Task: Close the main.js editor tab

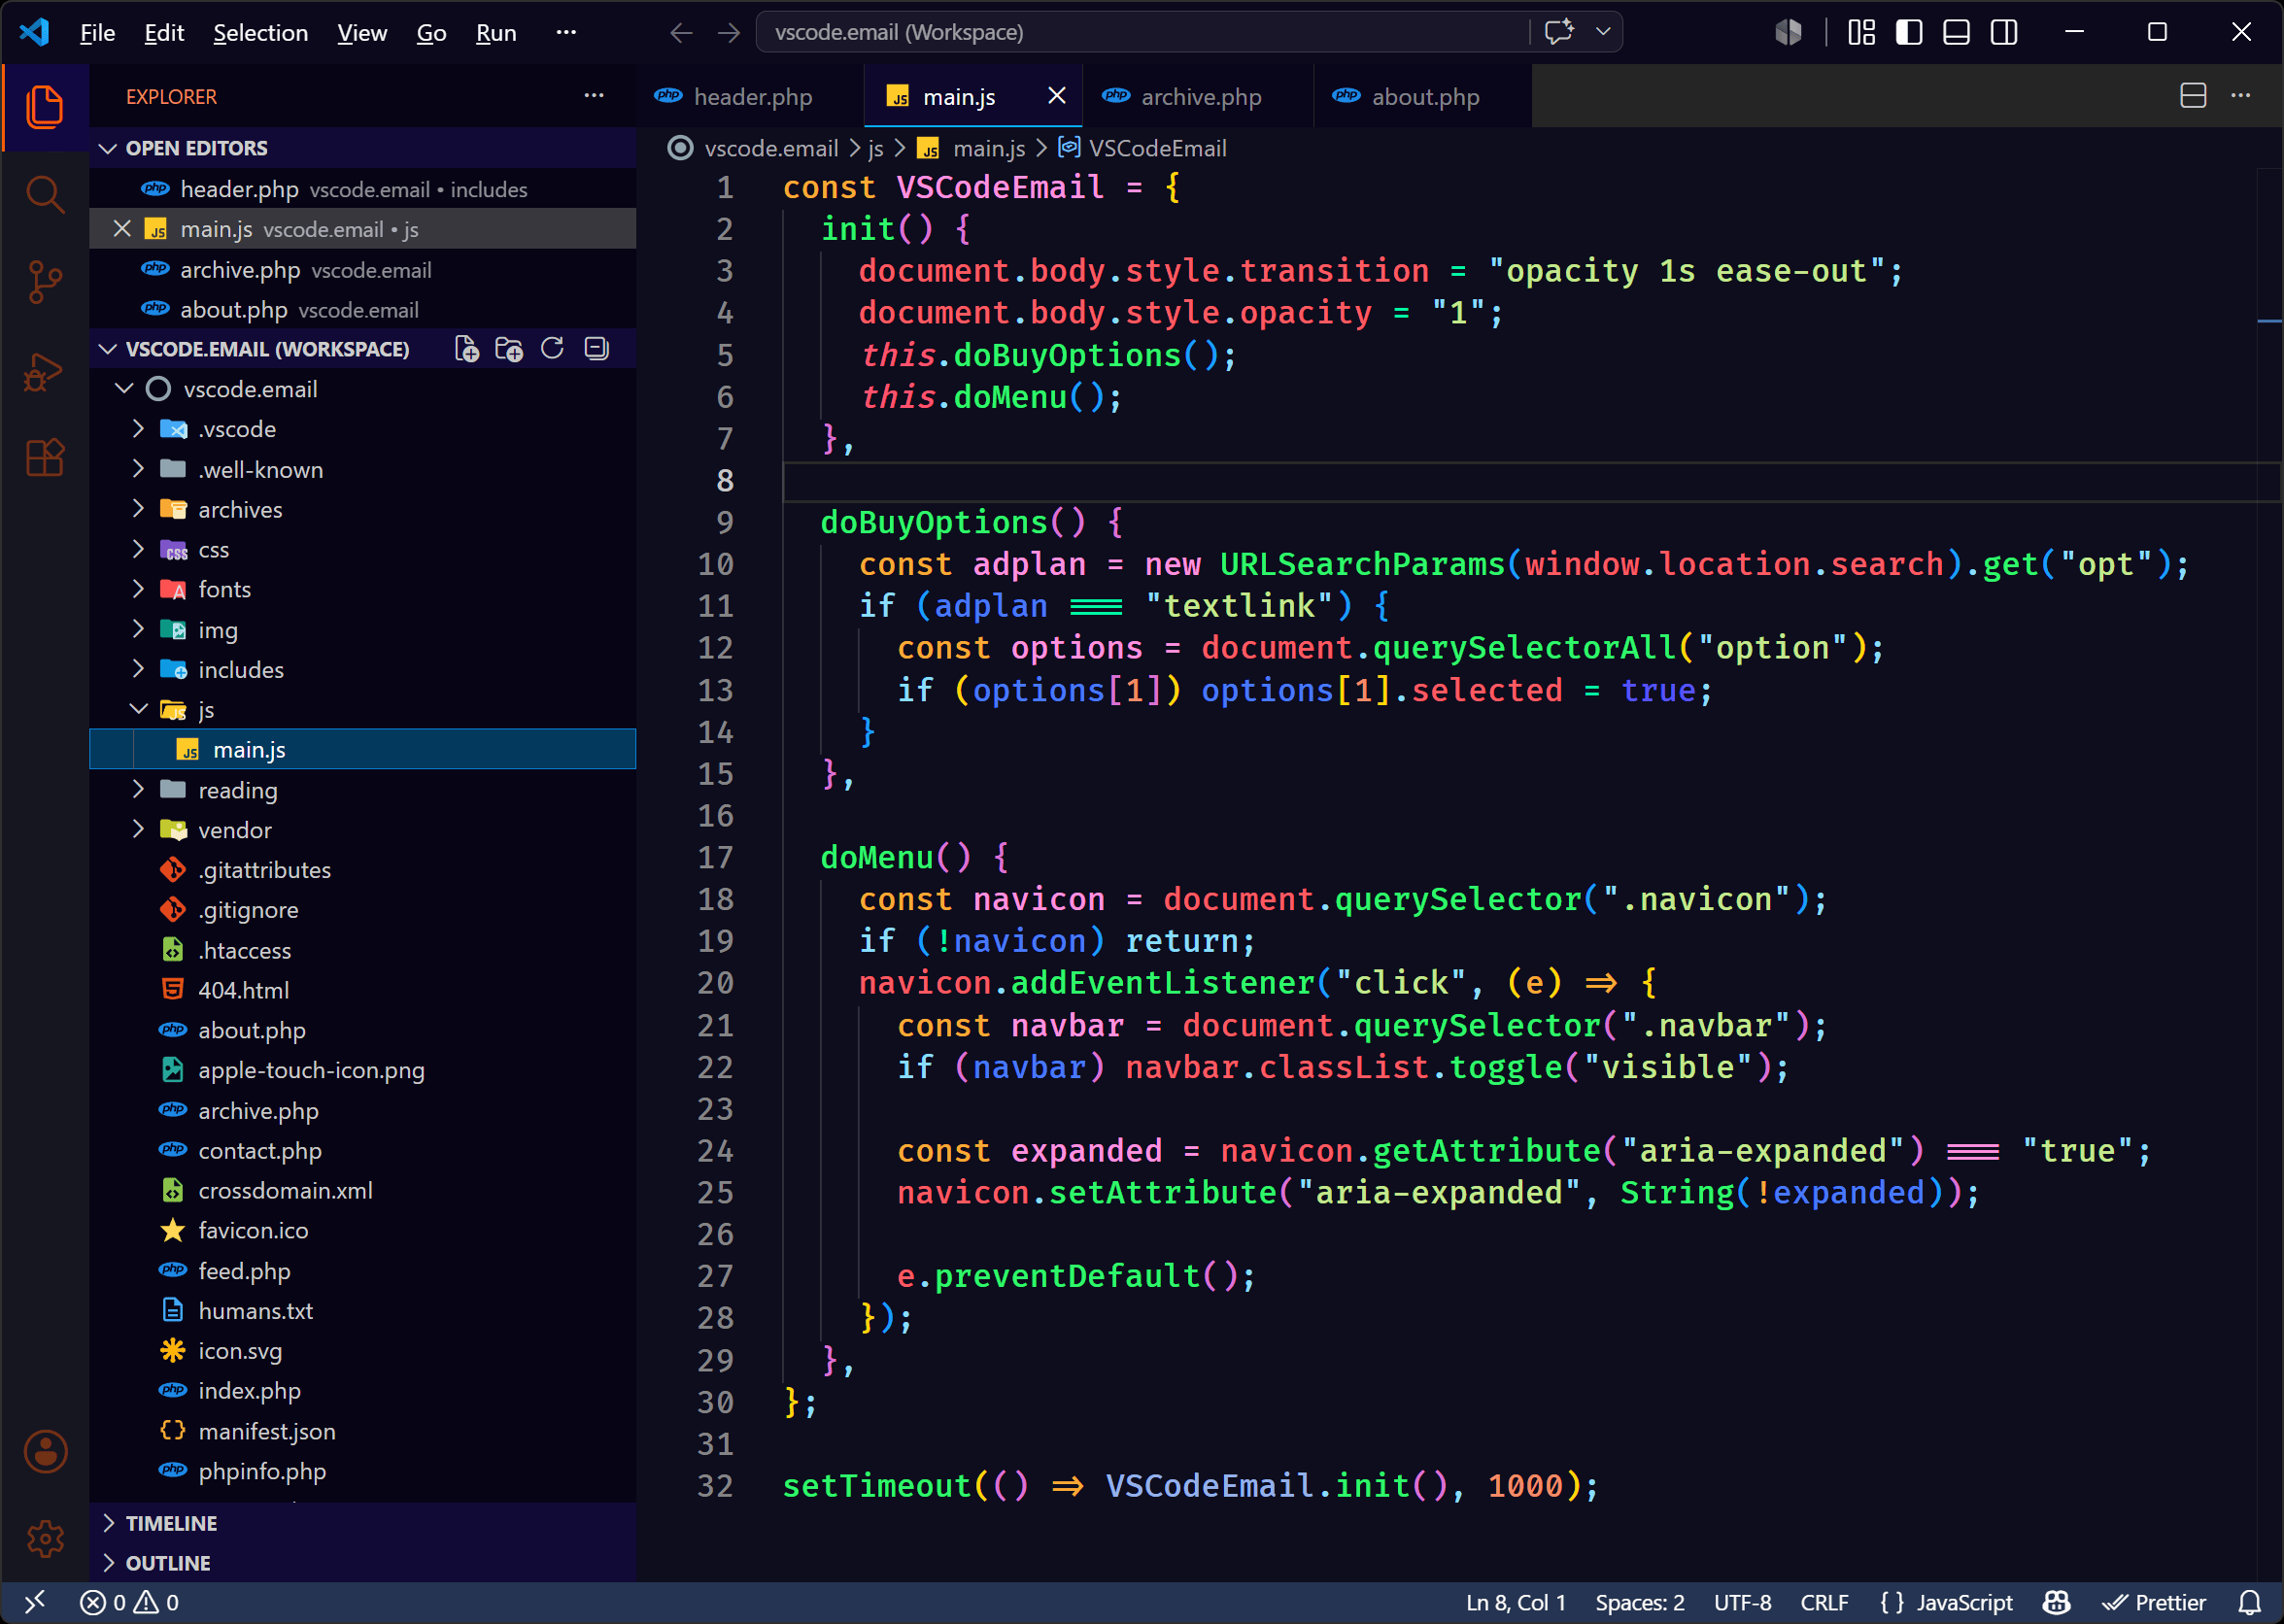Action: pos(1056,96)
